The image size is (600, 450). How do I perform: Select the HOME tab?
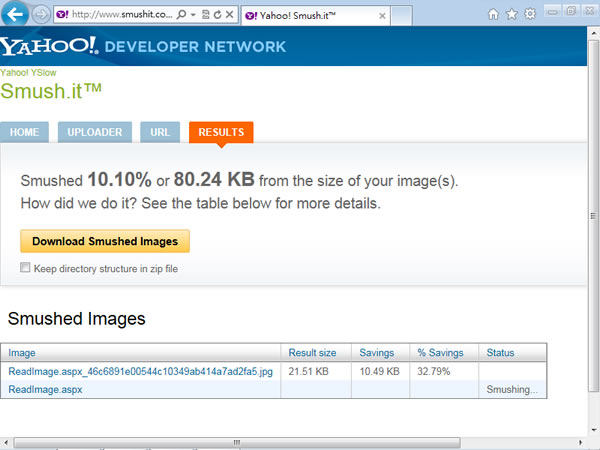[x=24, y=132]
